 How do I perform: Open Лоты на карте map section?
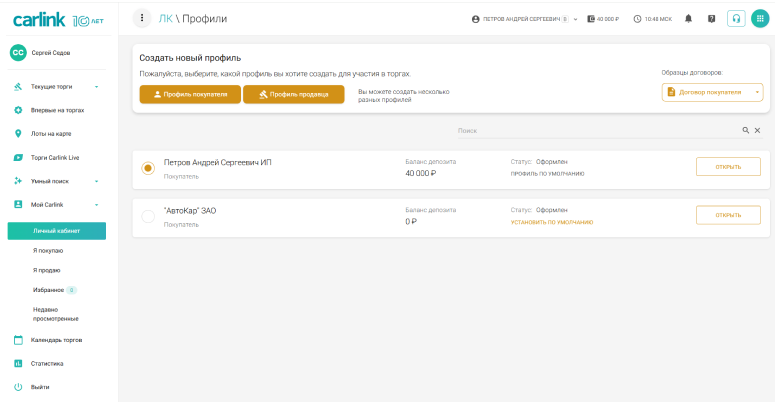tap(50, 132)
